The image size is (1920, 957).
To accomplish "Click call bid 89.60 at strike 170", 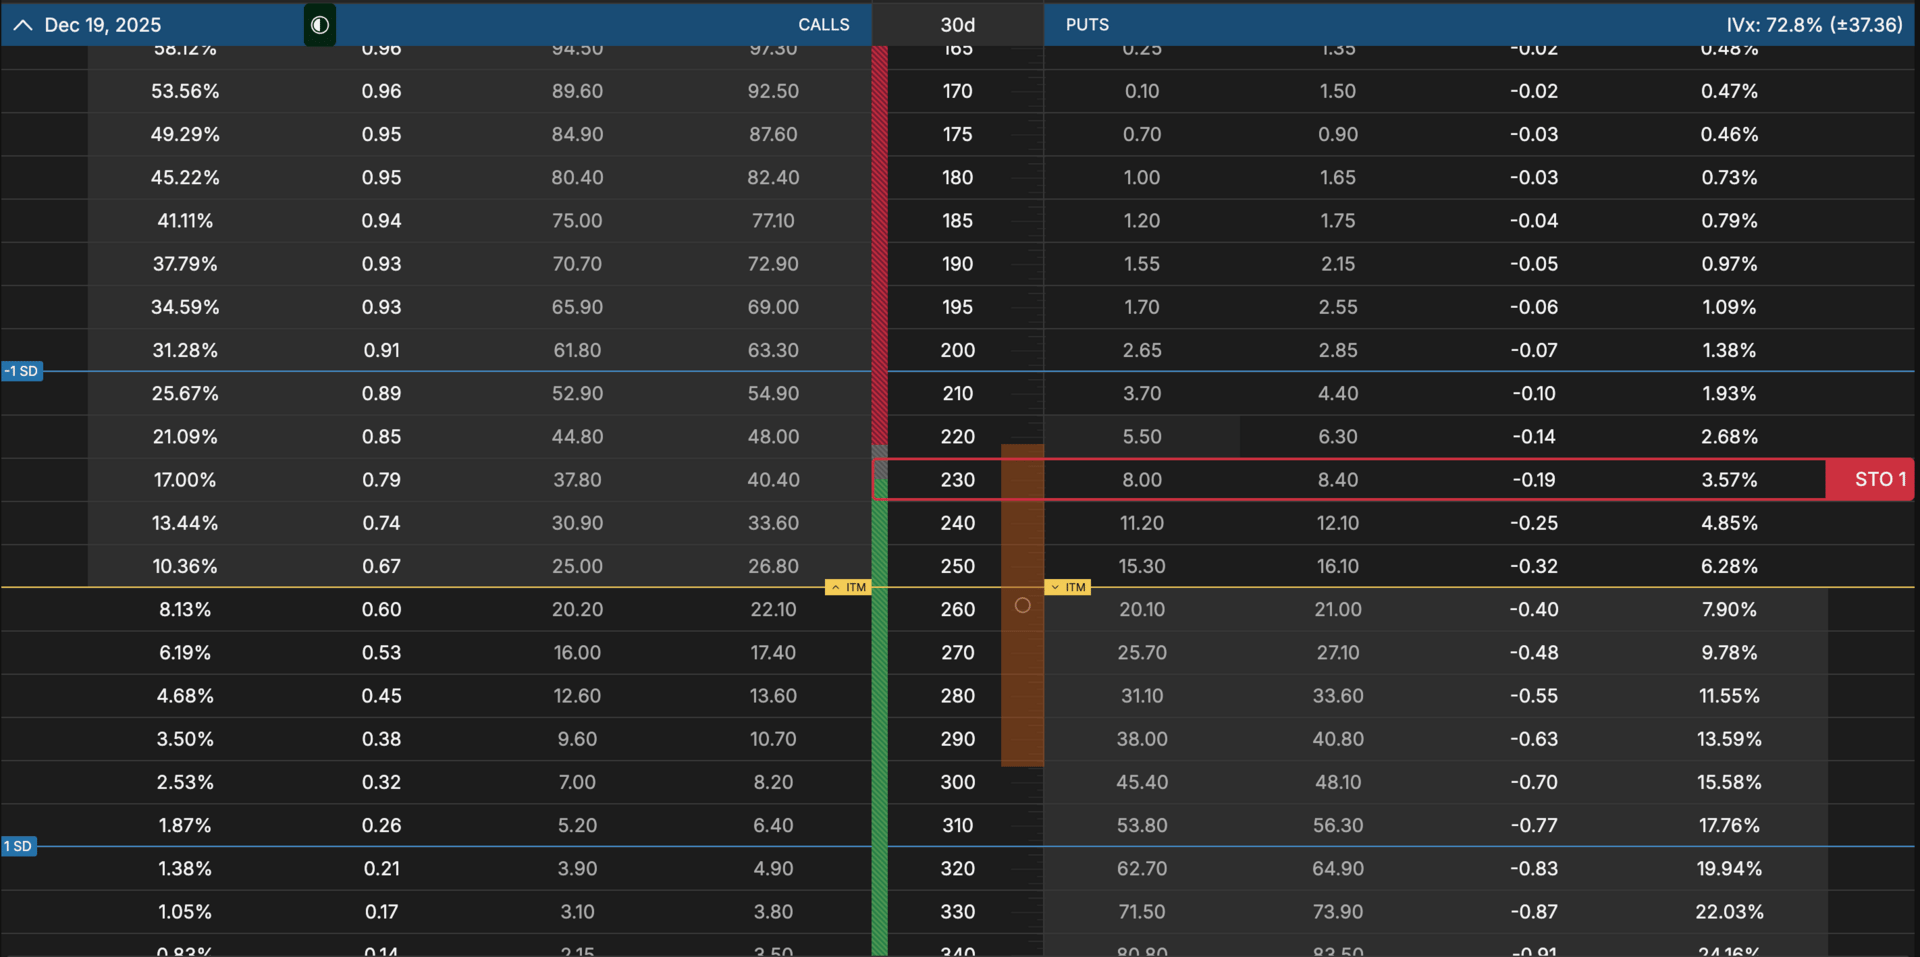I will pyautogui.click(x=577, y=91).
